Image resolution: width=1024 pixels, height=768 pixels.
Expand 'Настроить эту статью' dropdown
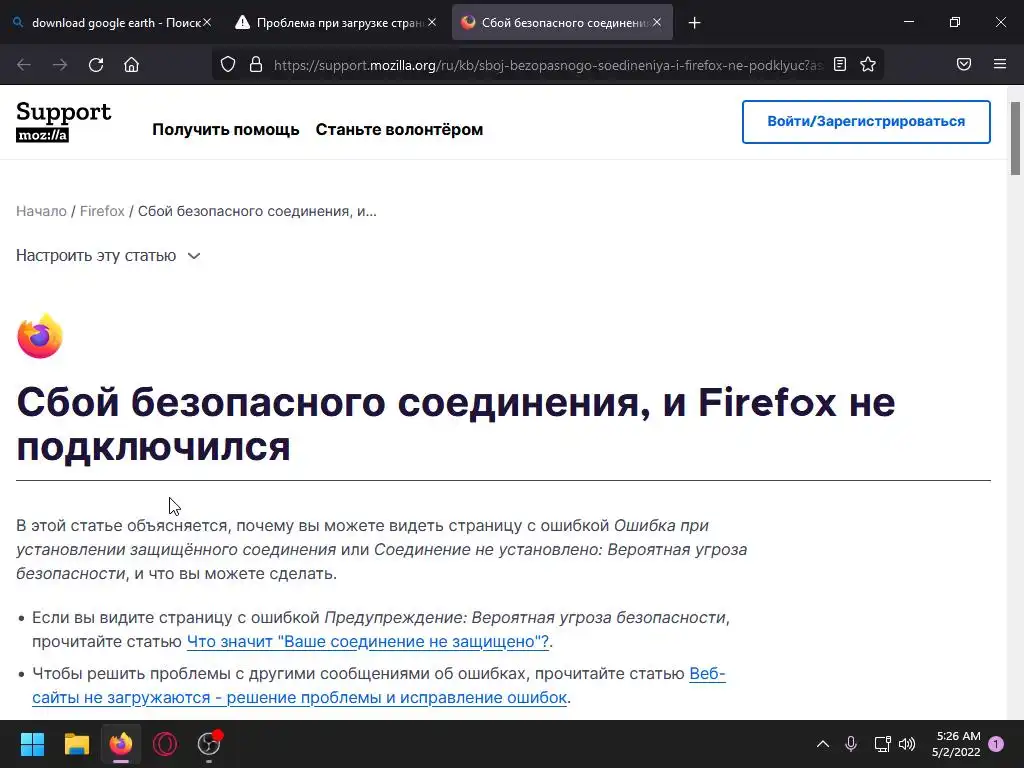[x=108, y=255]
